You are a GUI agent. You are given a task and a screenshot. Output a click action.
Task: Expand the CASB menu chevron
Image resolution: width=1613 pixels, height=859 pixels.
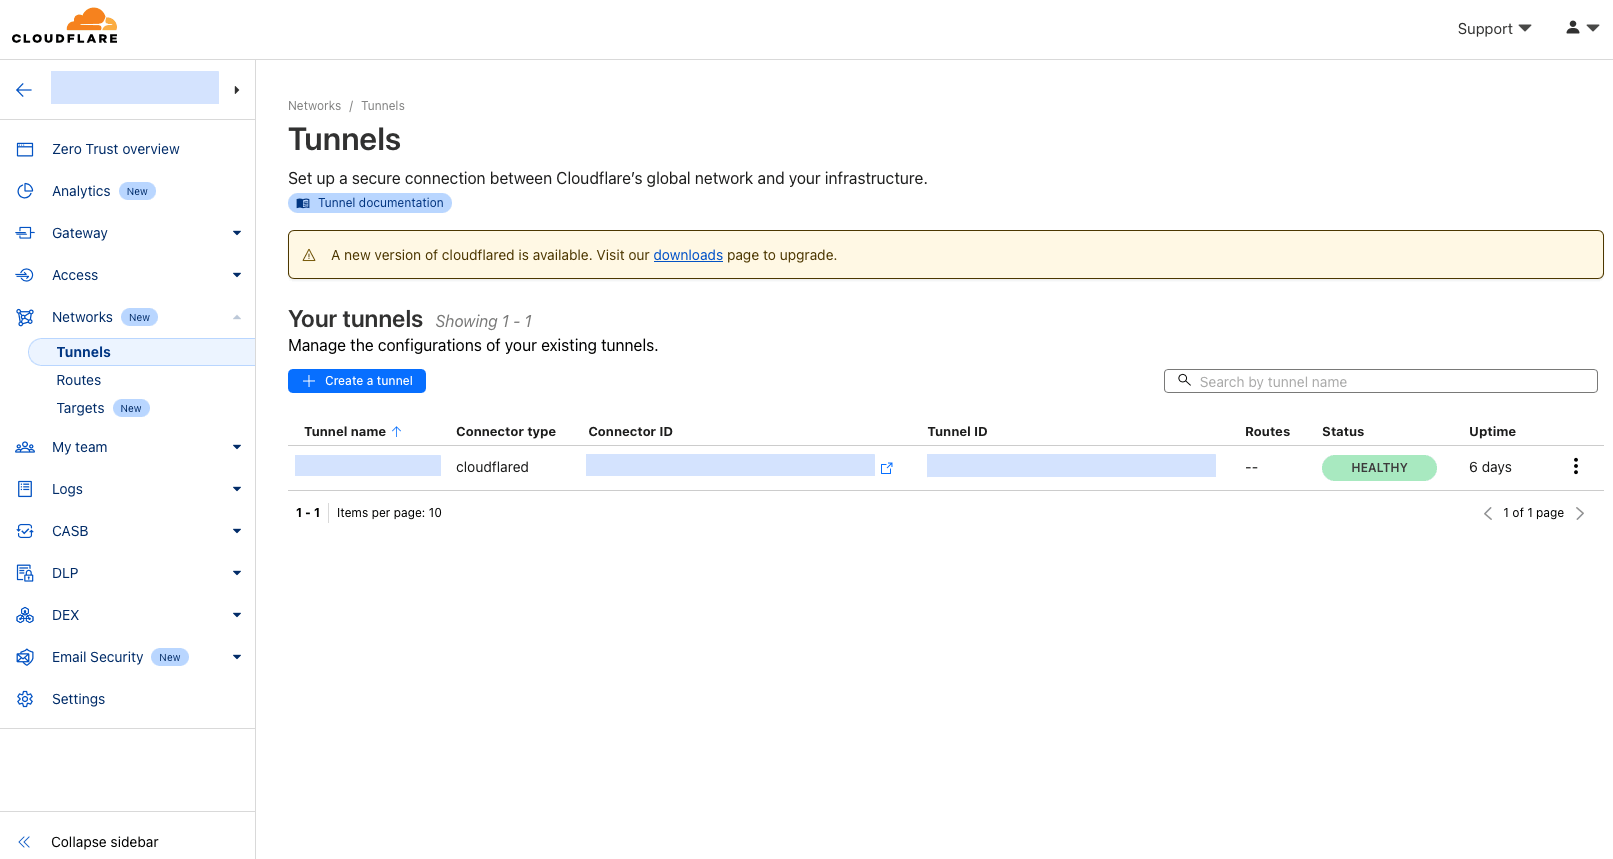click(x=237, y=531)
